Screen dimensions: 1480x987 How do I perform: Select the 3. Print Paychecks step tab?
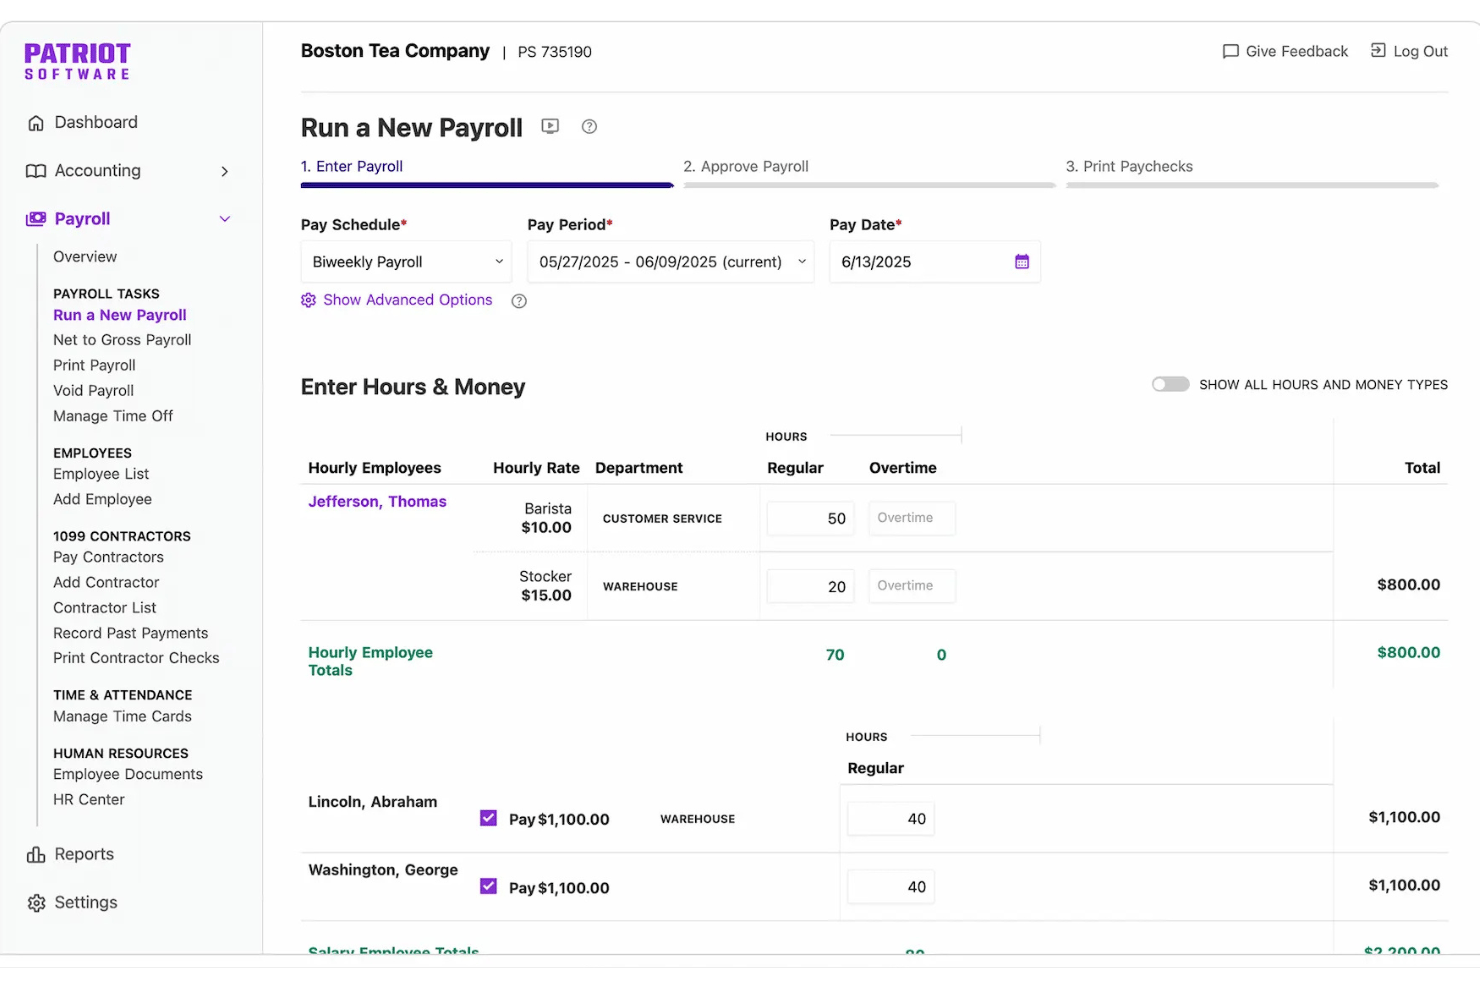click(1129, 166)
